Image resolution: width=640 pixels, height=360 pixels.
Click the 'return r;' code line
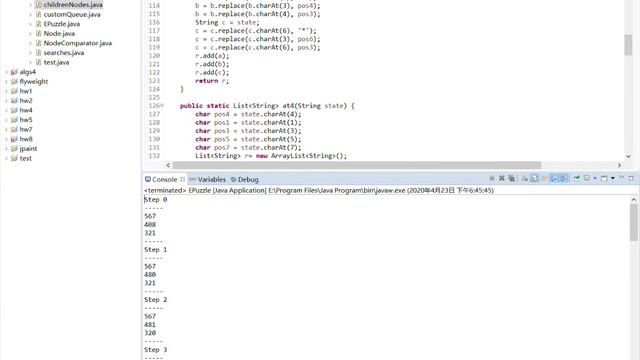pos(212,81)
